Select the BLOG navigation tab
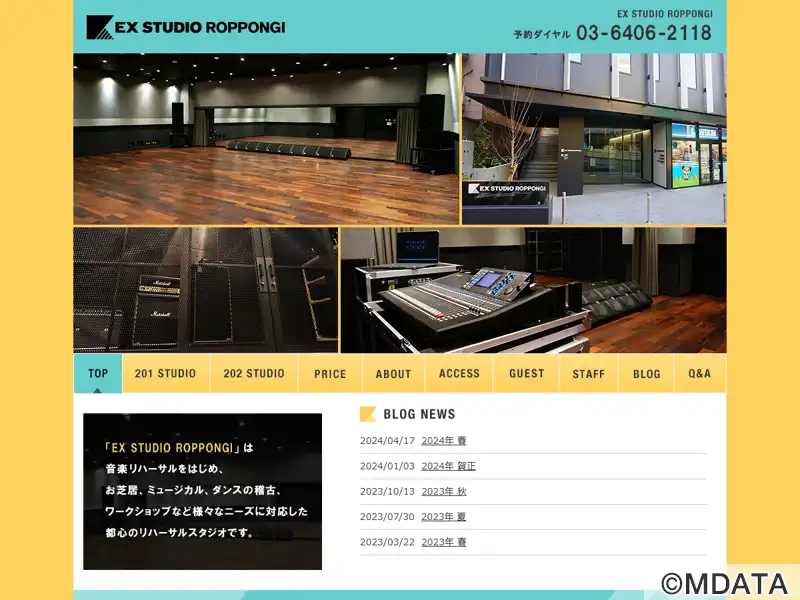Image resolution: width=800 pixels, height=600 pixels. pyautogui.click(x=646, y=373)
